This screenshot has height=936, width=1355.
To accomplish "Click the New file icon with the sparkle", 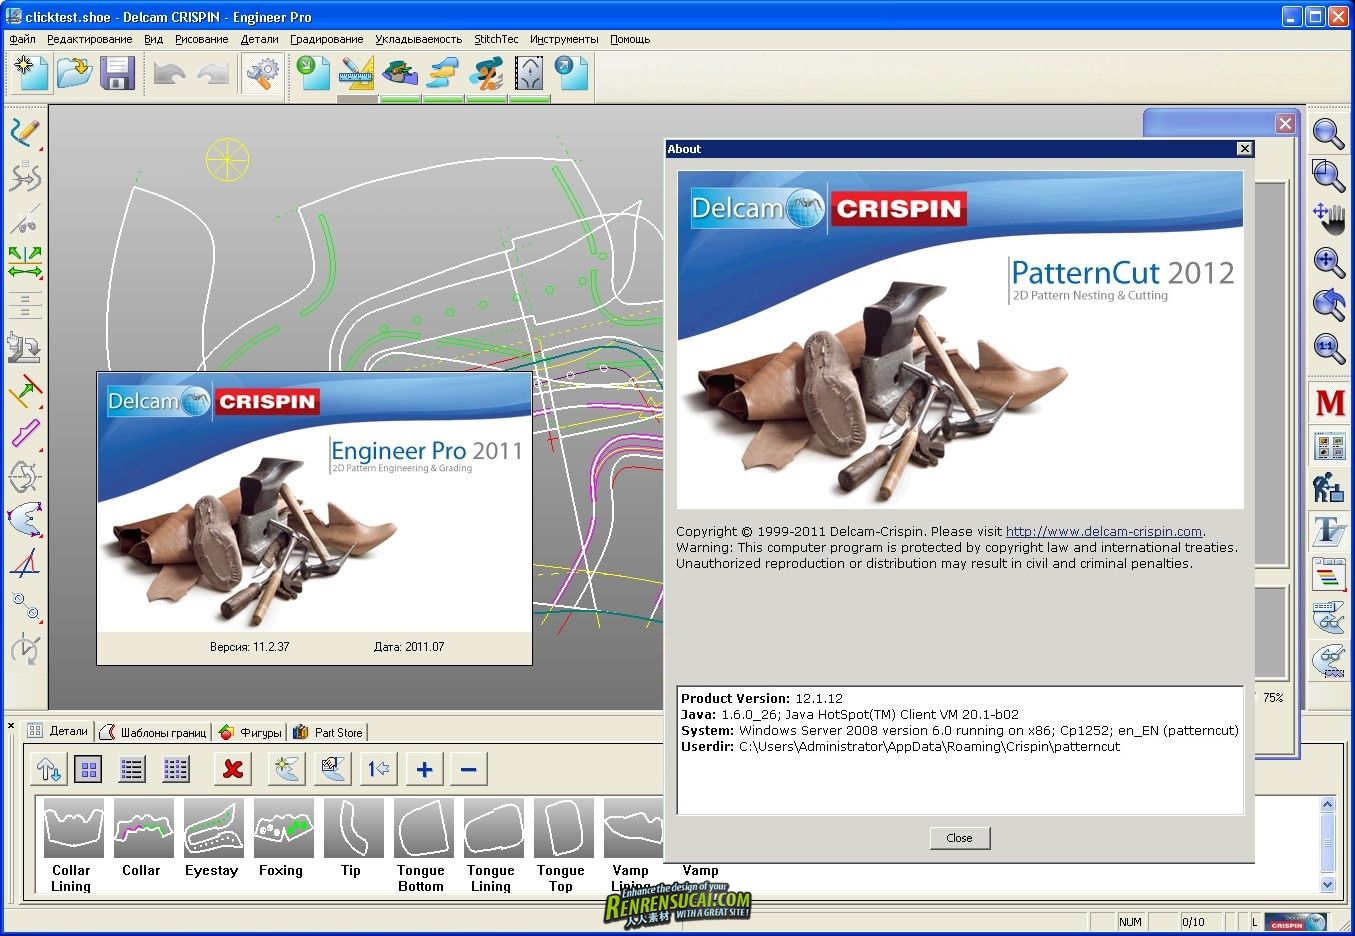I will (x=29, y=73).
